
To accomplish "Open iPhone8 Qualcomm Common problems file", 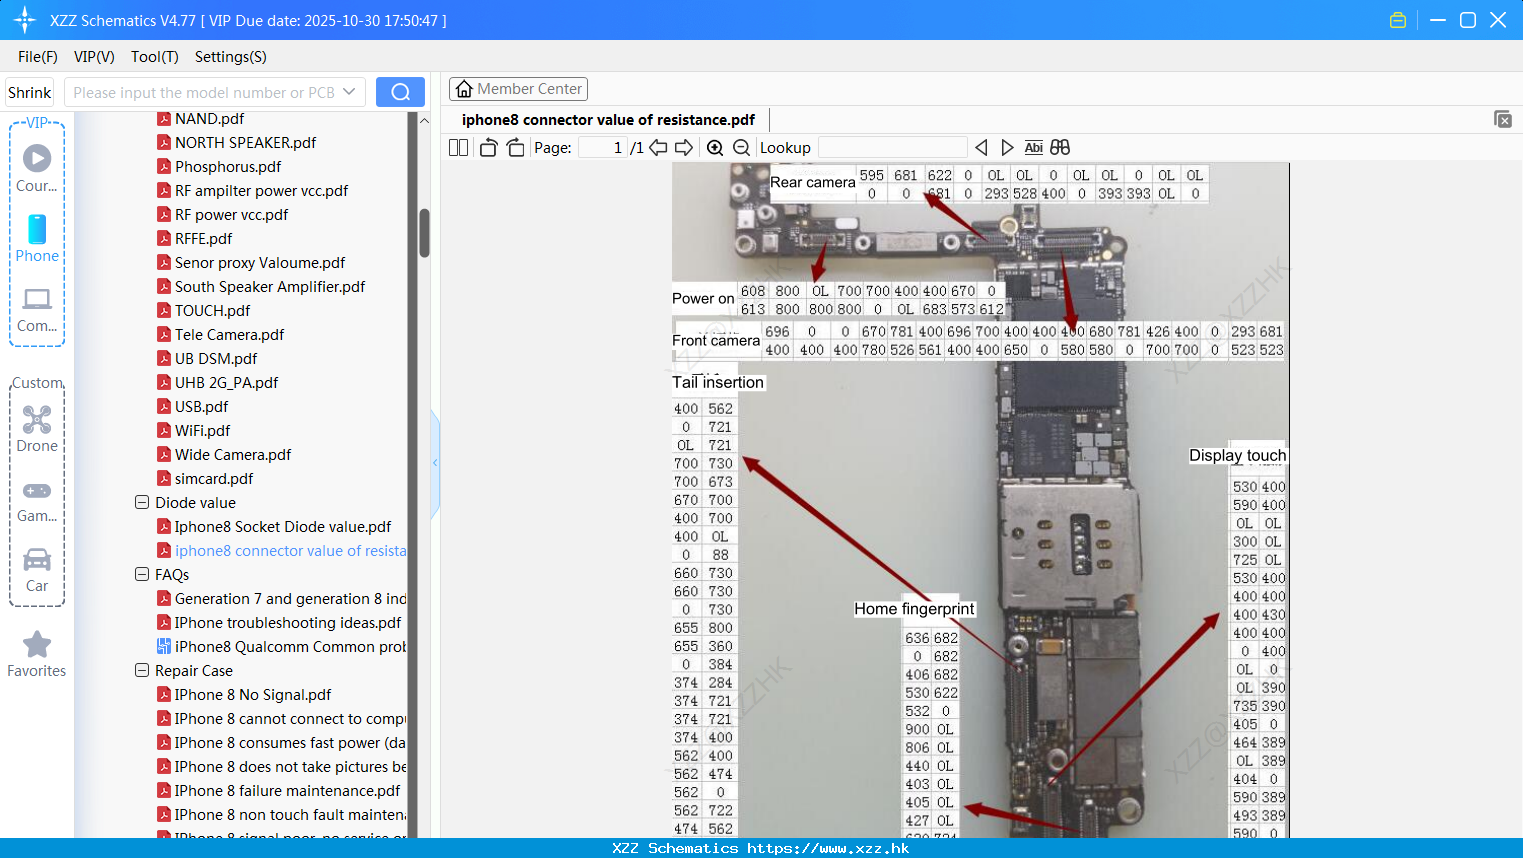I will [290, 646].
